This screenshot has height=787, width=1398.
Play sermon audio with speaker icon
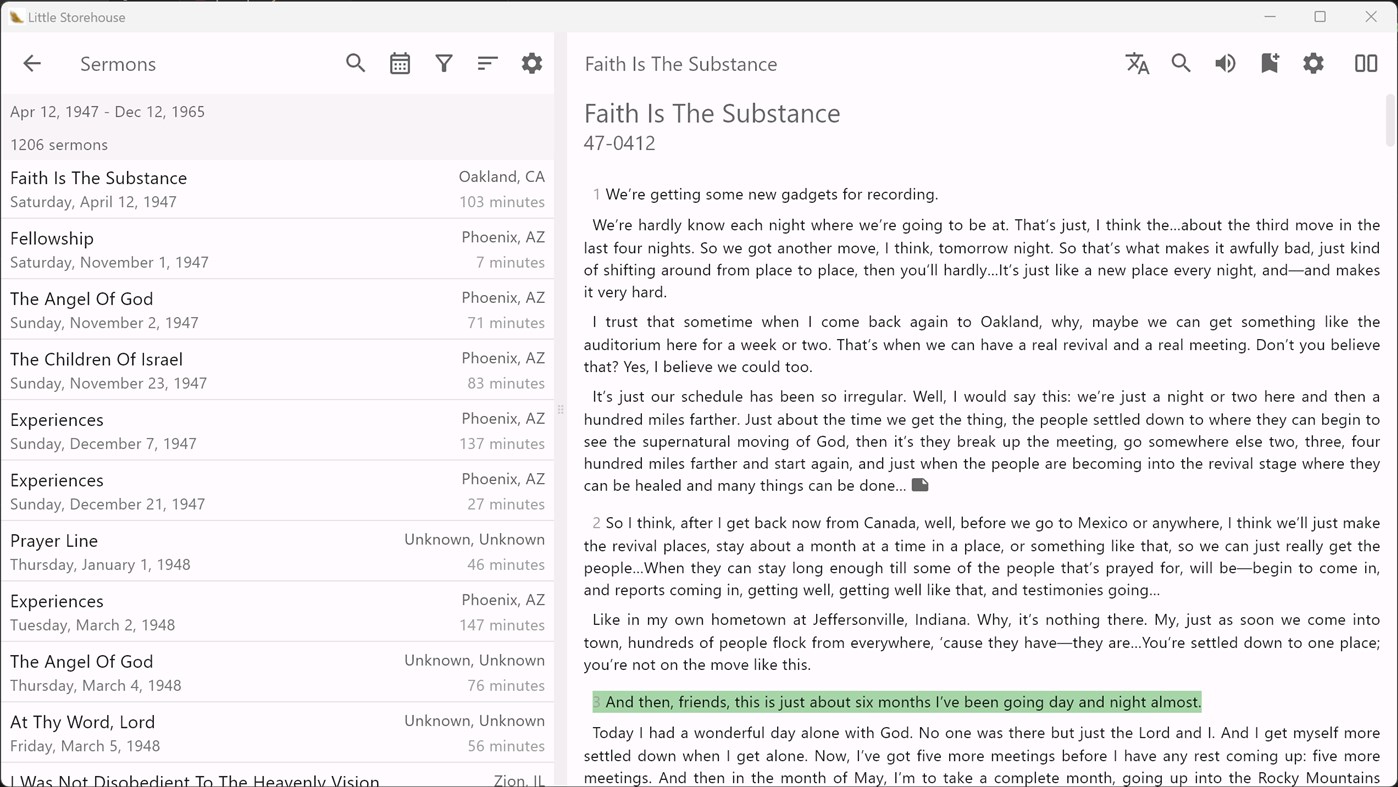pos(1225,63)
